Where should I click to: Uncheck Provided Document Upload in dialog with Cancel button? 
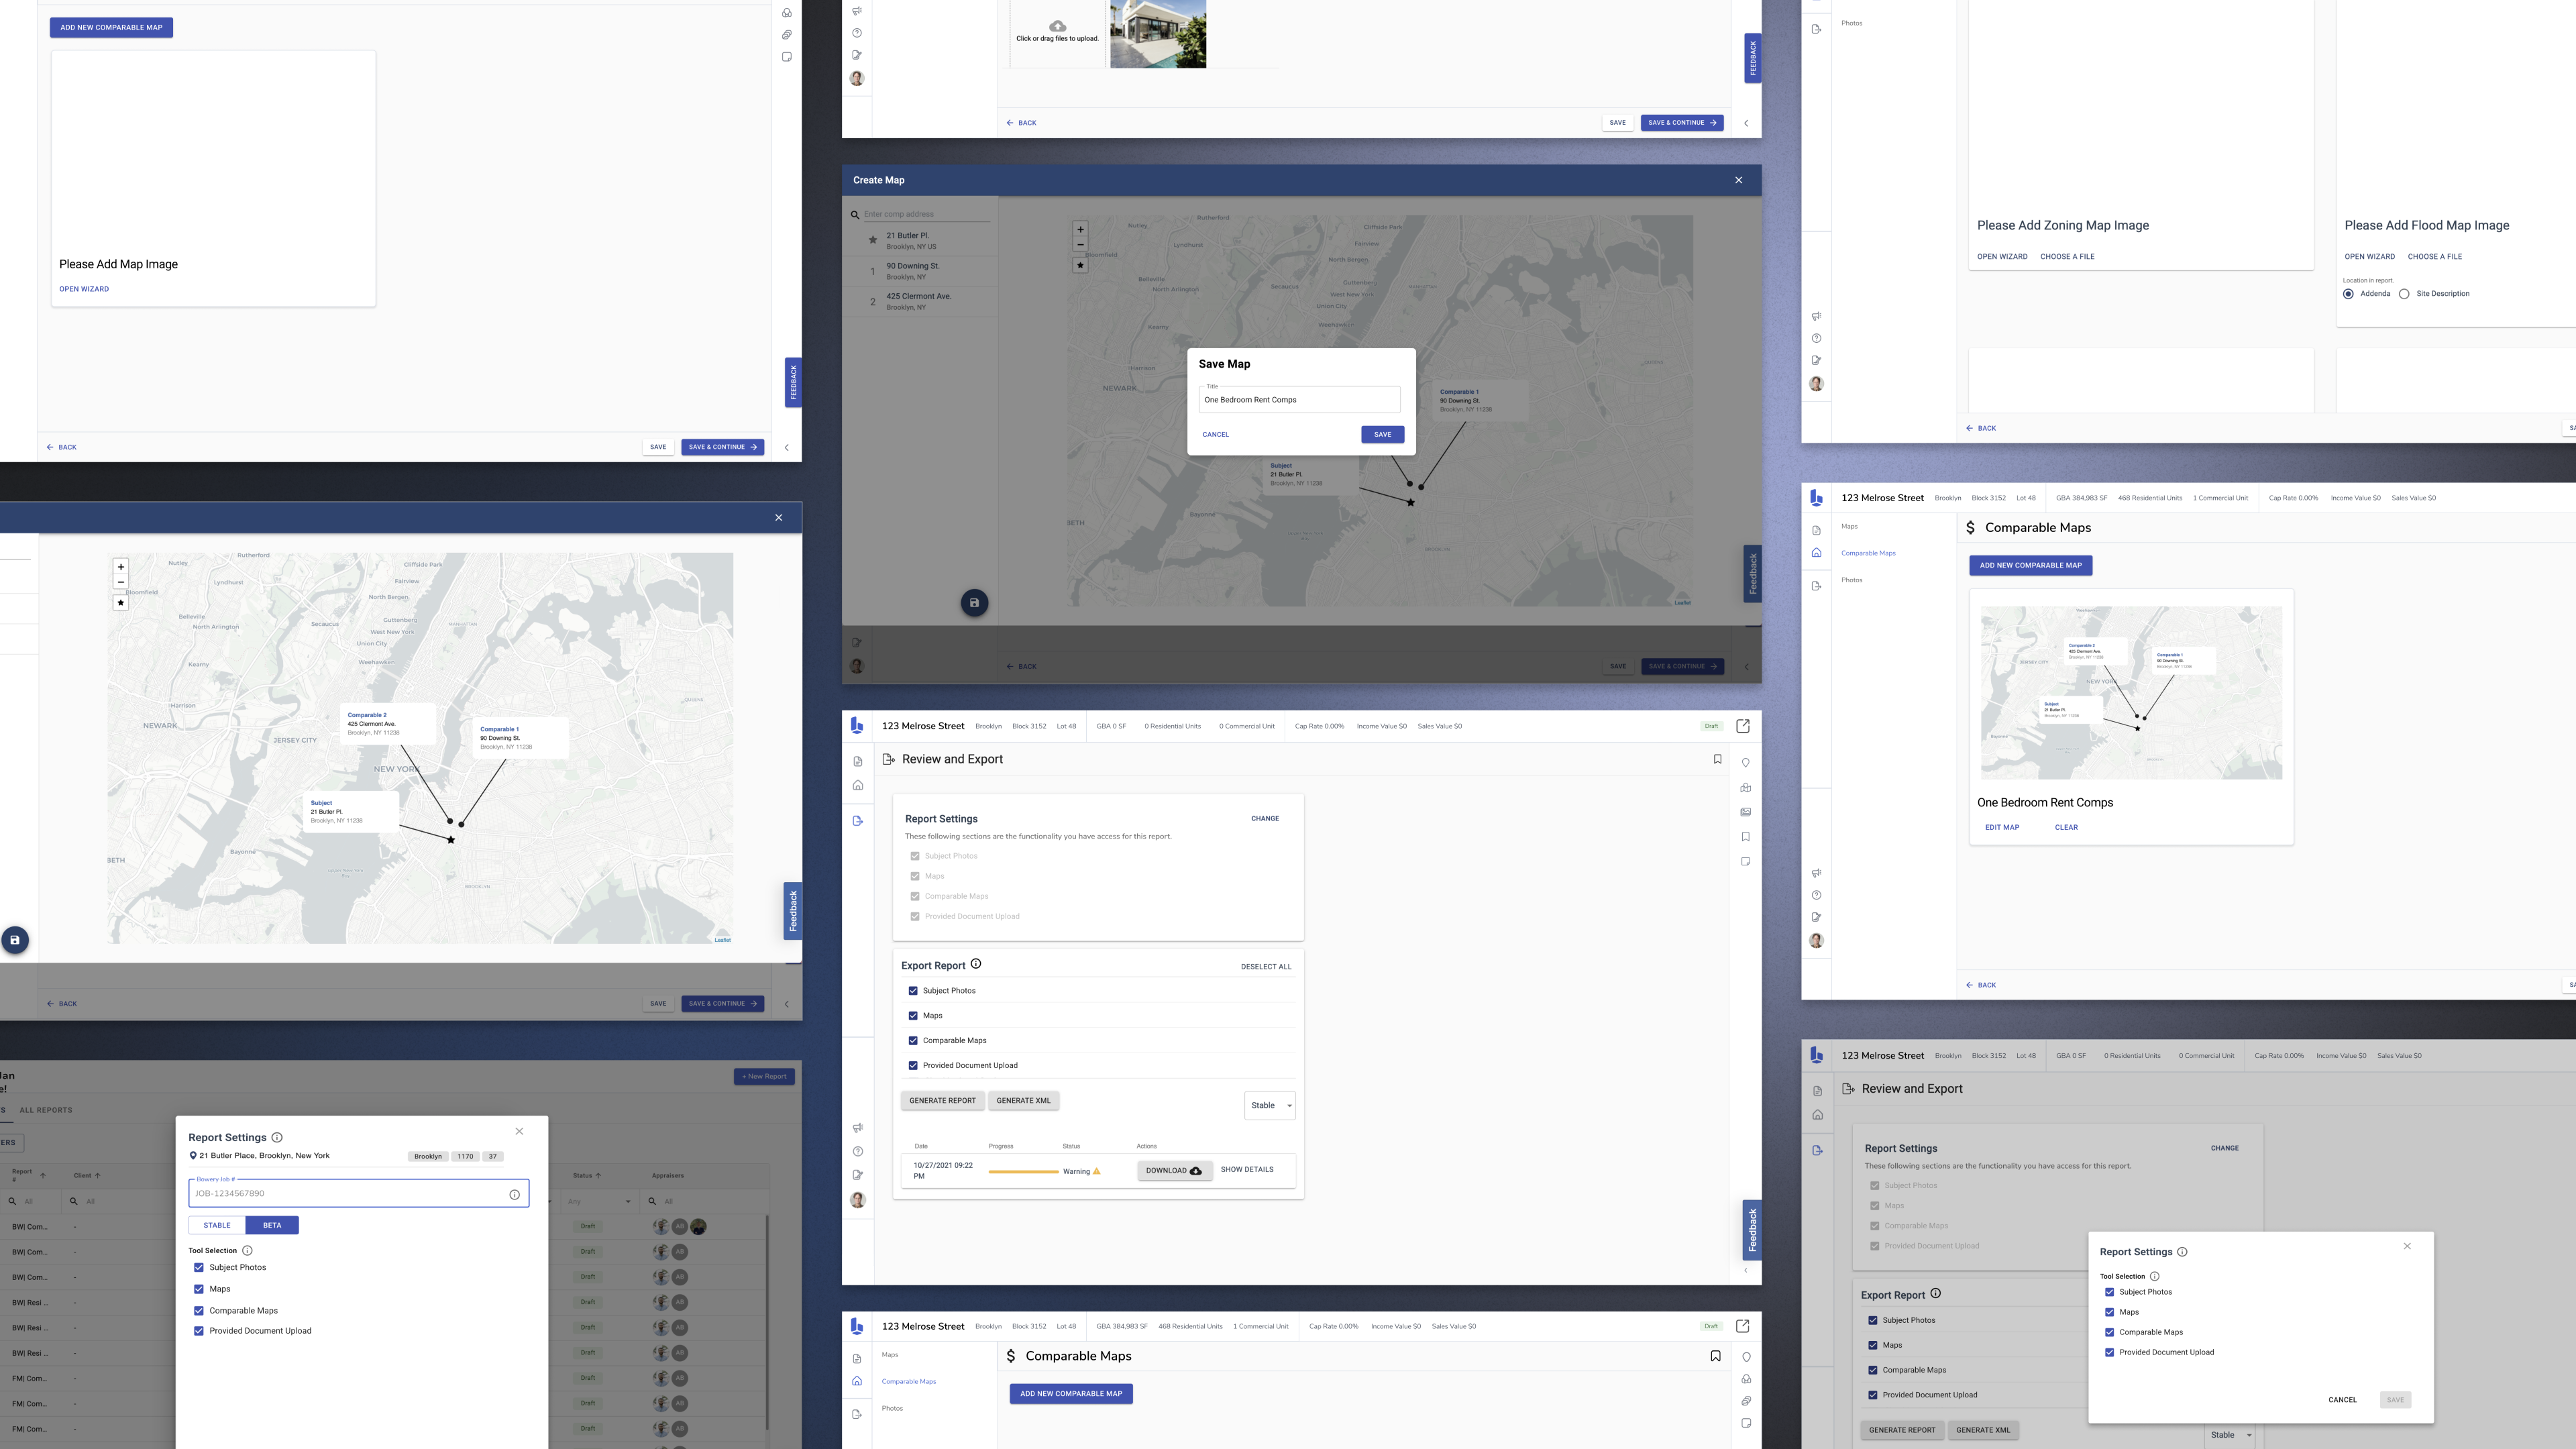[2109, 1352]
